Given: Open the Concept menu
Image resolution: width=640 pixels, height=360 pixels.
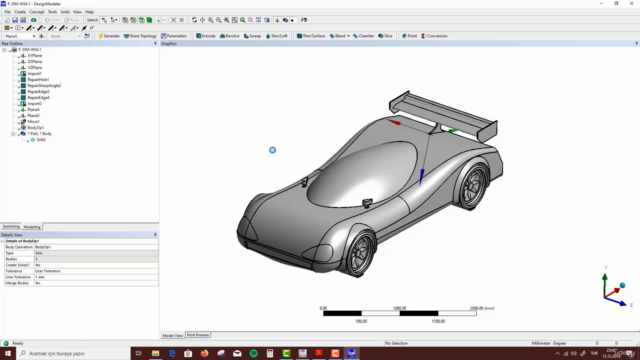Looking at the screenshot, I should click(x=37, y=12).
